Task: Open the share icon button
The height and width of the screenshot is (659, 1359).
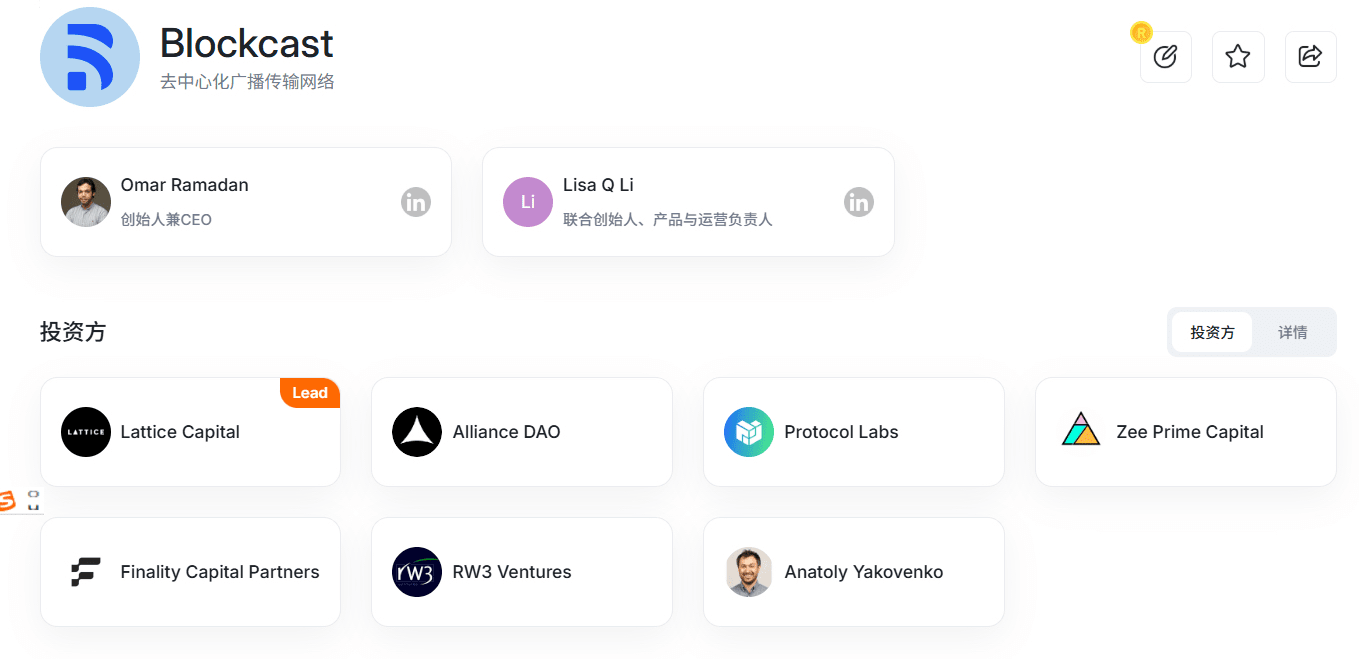Action: [x=1310, y=57]
